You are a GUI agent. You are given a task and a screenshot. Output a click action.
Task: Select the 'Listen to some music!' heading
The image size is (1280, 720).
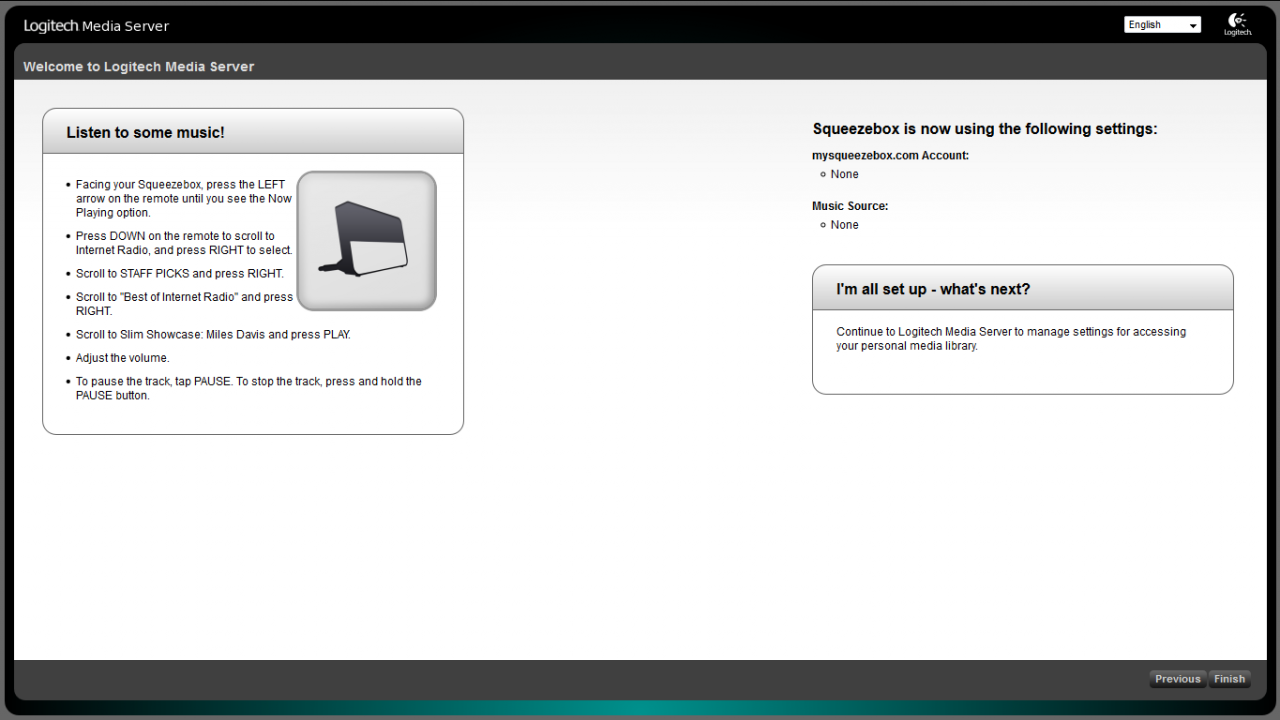click(146, 132)
